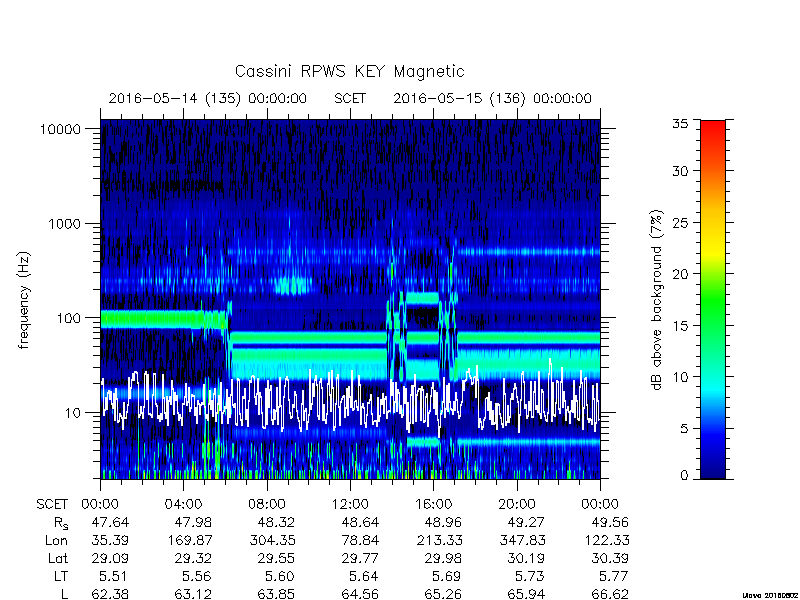Select the Rs value 49.56

pos(610,522)
